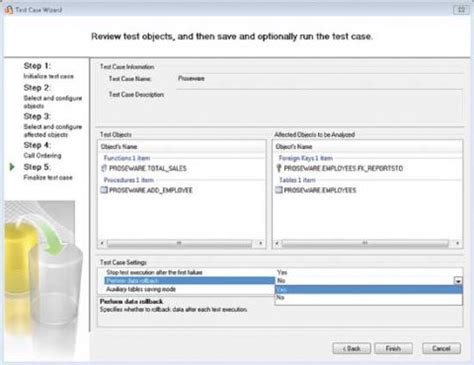Choose Yes in the rollback dropdown list
The width and height of the screenshot is (474, 365).
368,290
